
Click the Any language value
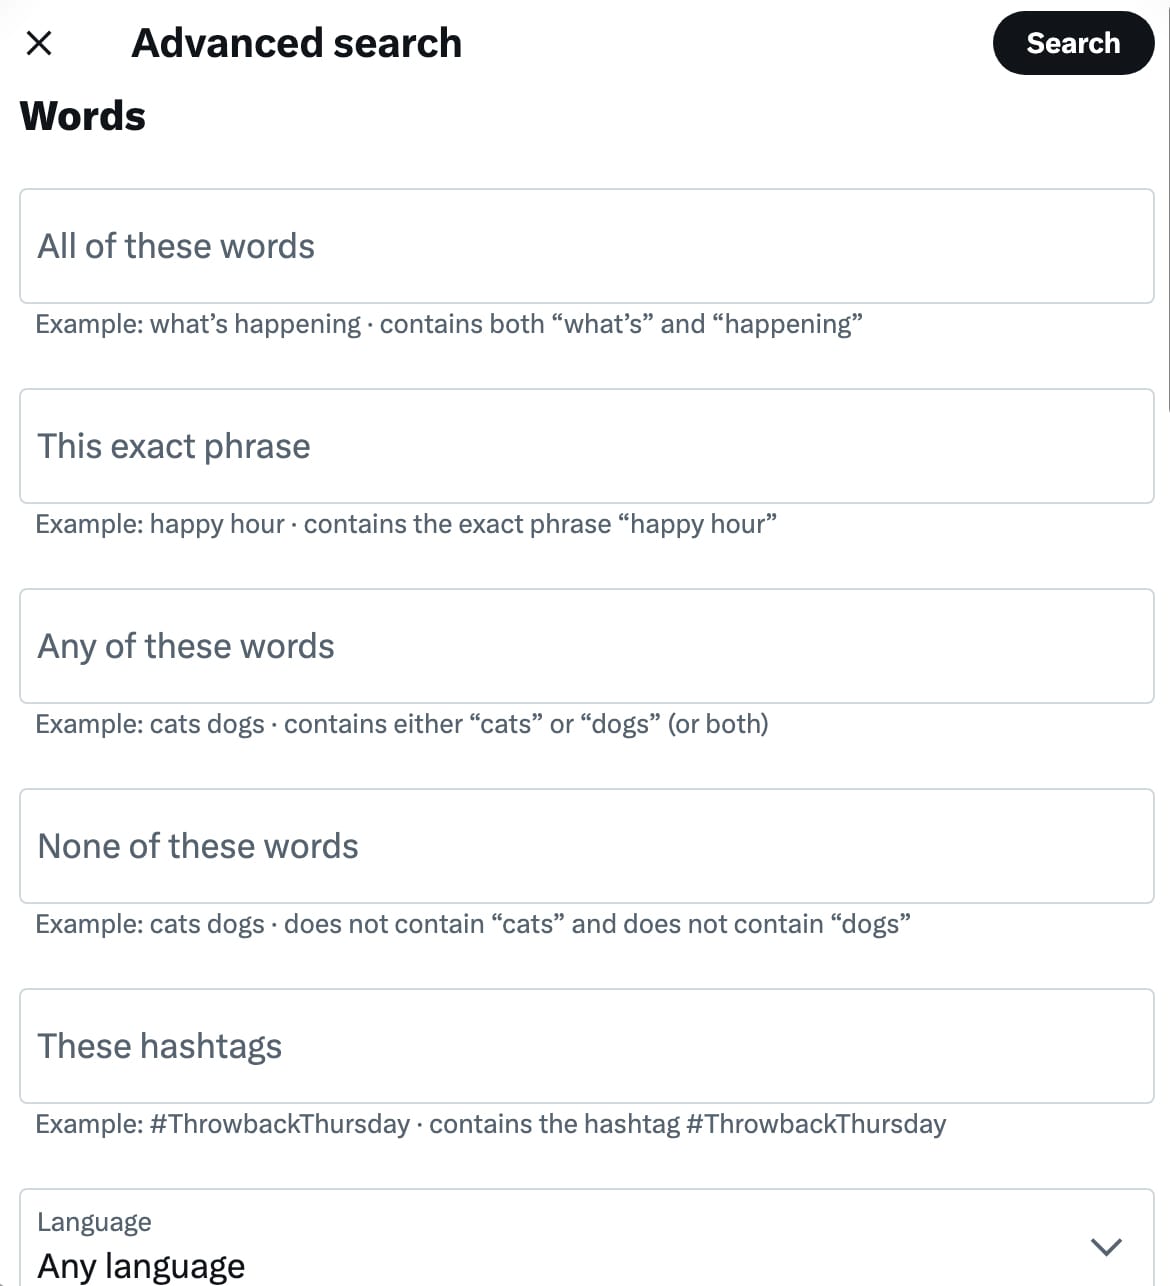(x=141, y=1264)
